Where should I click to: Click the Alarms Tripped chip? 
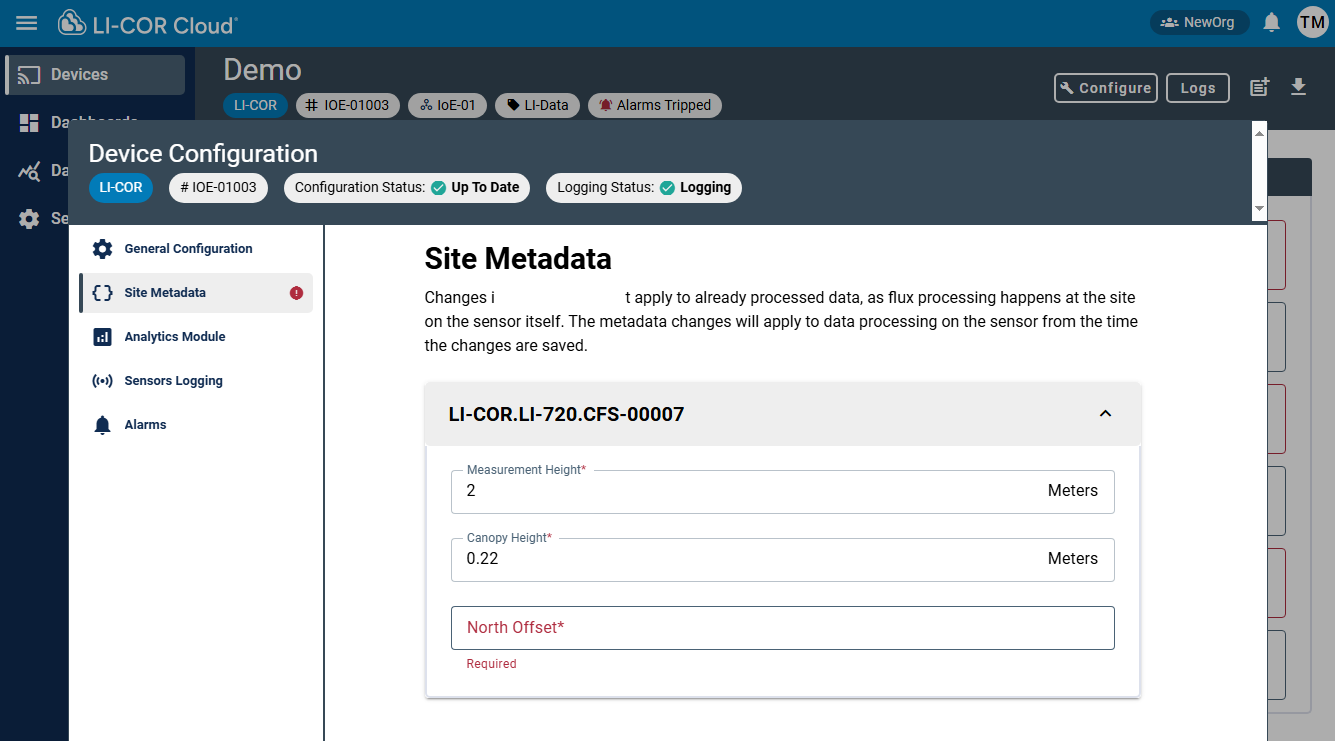pos(654,105)
